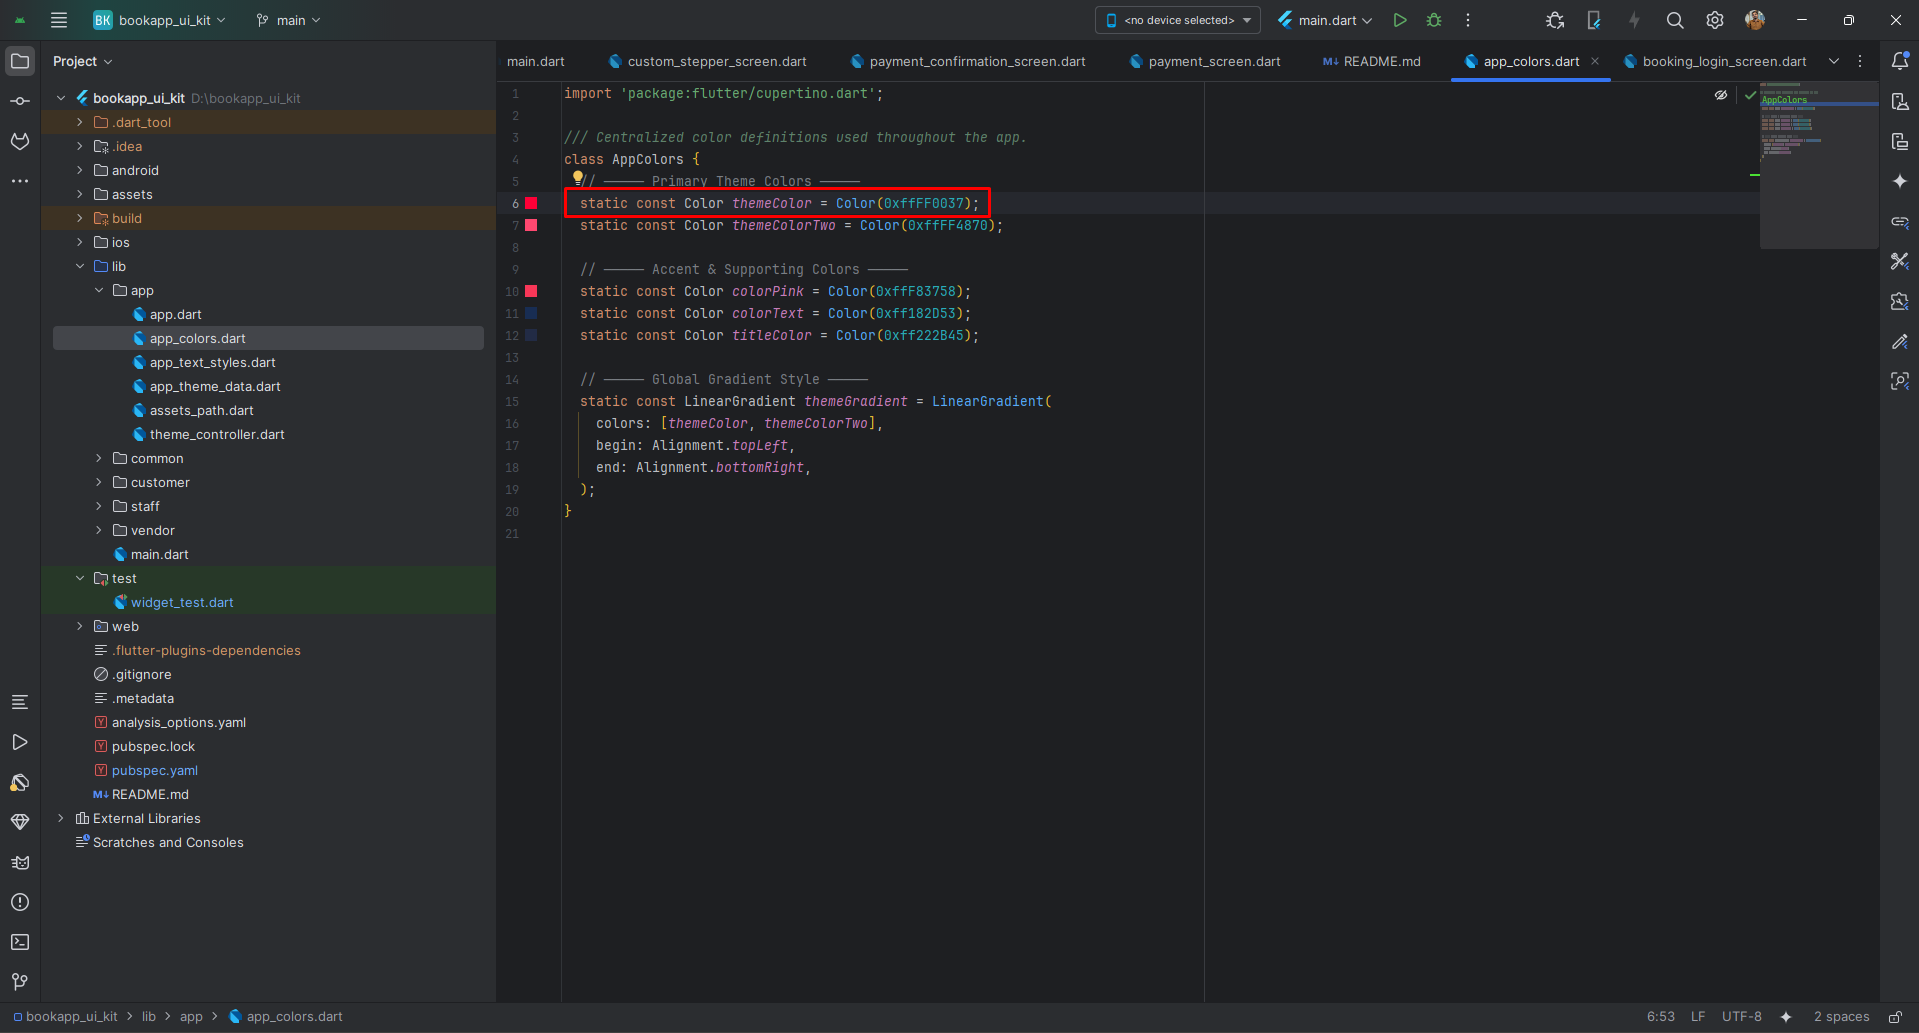Open Notifications bell icon
Screen dimensions: 1919x1033
point(1900,61)
